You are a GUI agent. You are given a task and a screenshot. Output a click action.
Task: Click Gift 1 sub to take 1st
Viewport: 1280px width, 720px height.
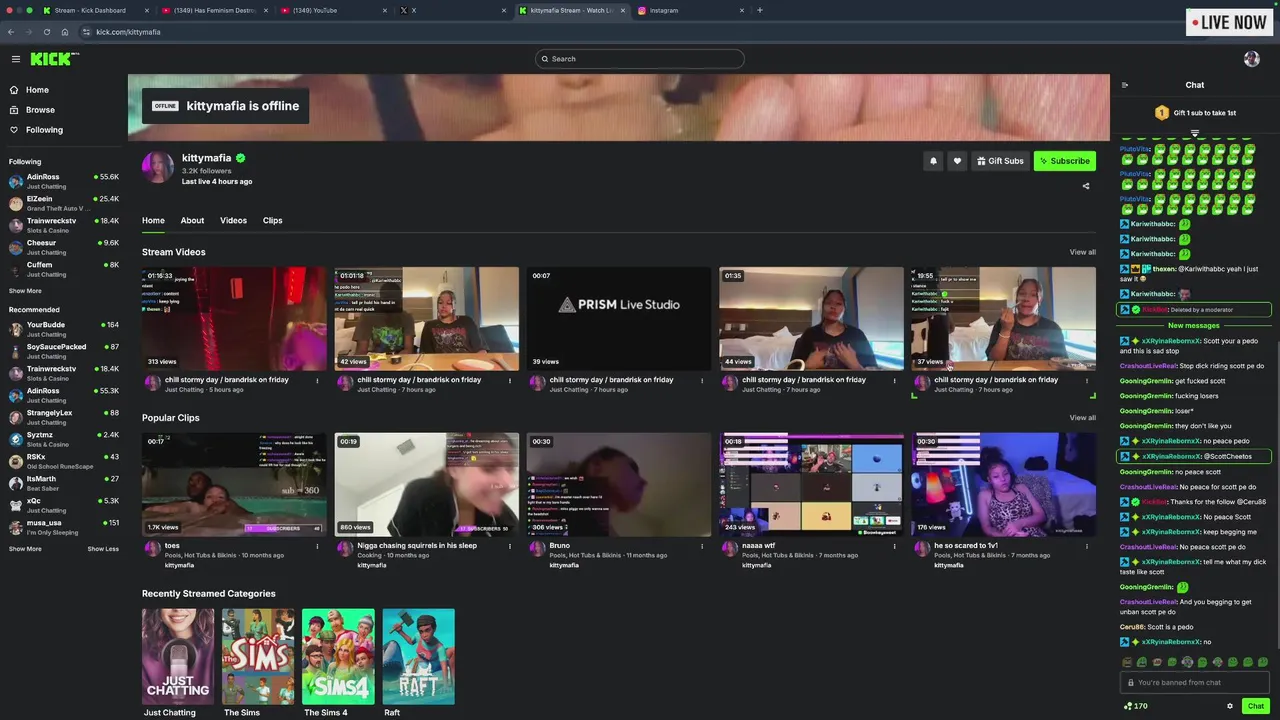click(1205, 113)
